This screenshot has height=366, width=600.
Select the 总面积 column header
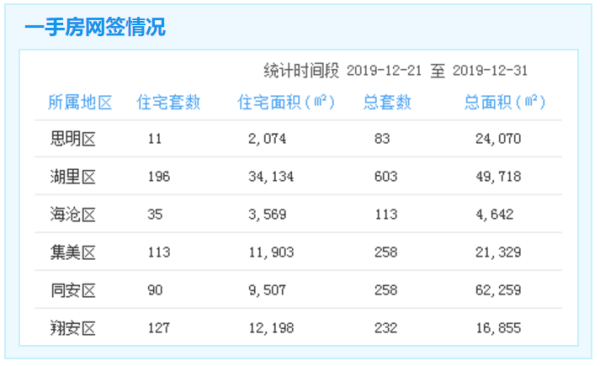click(x=505, y=102)
